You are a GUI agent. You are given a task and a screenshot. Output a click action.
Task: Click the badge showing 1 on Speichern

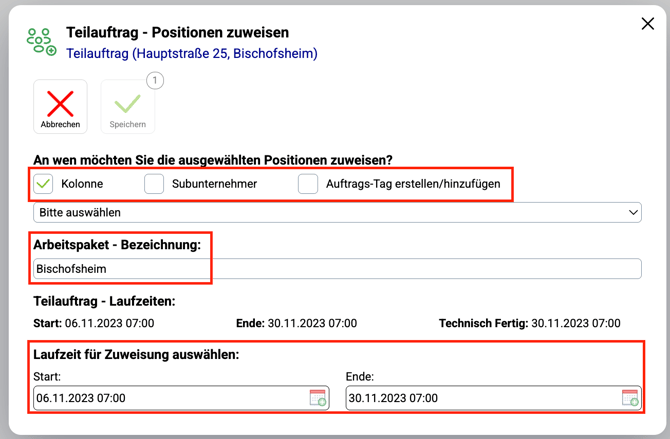(x=155, y=81)
